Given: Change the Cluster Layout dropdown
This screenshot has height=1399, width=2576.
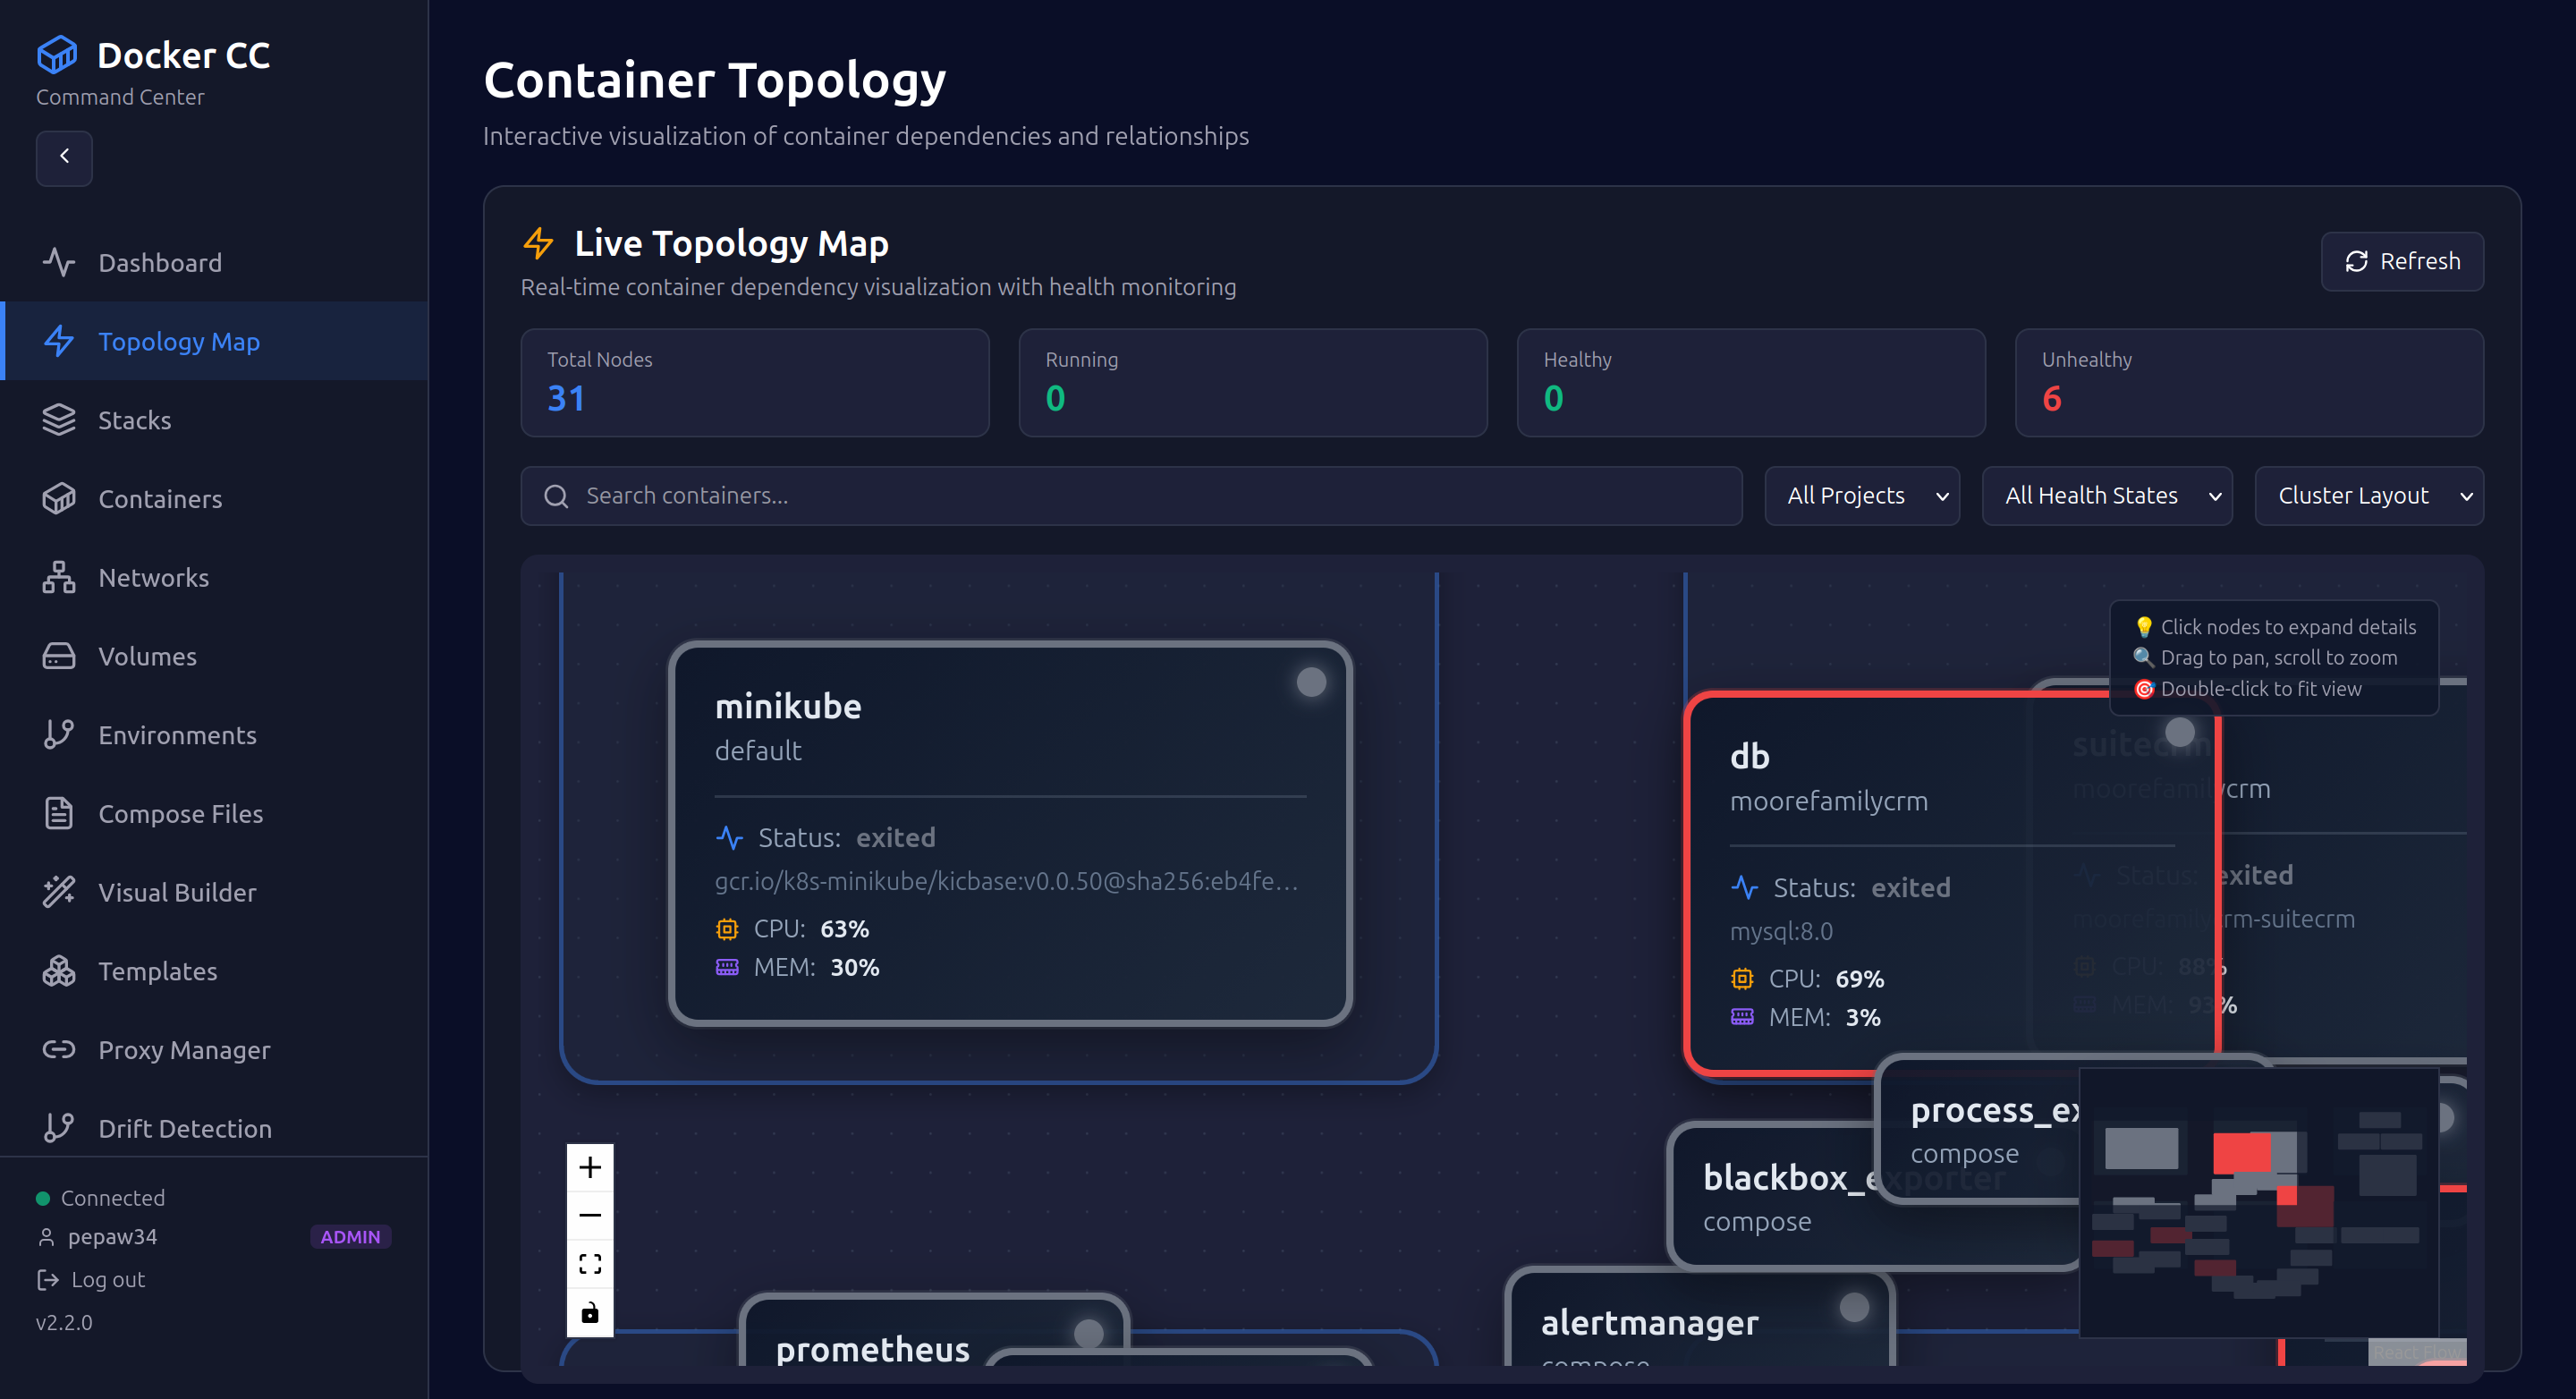Looking at the screenshot, I should [x=2368, y=495].
